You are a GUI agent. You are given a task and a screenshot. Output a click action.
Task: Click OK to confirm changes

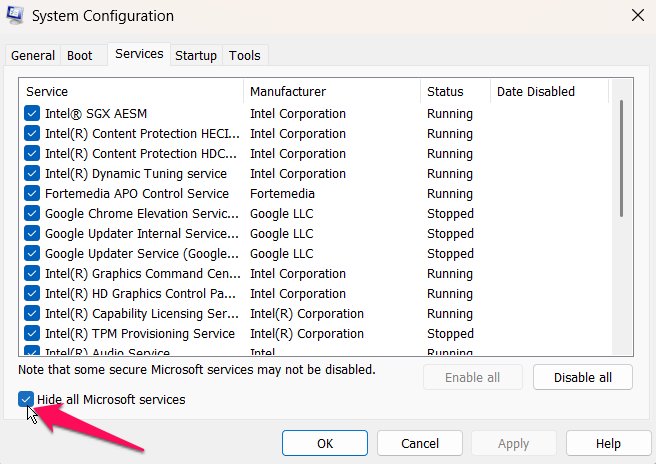pyautogui.click(x=325, y=443)
